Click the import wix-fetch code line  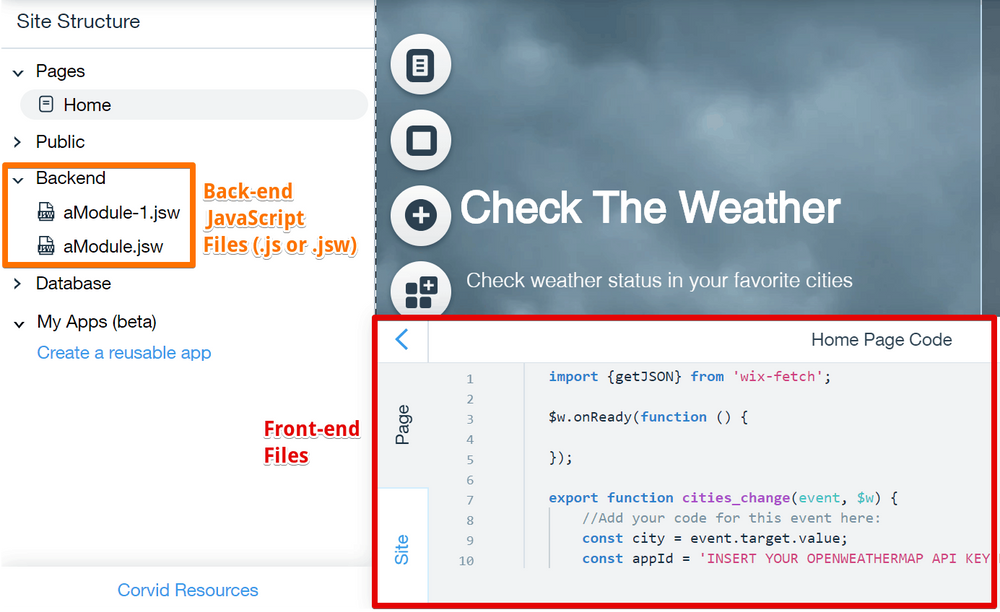coord(690,377)
